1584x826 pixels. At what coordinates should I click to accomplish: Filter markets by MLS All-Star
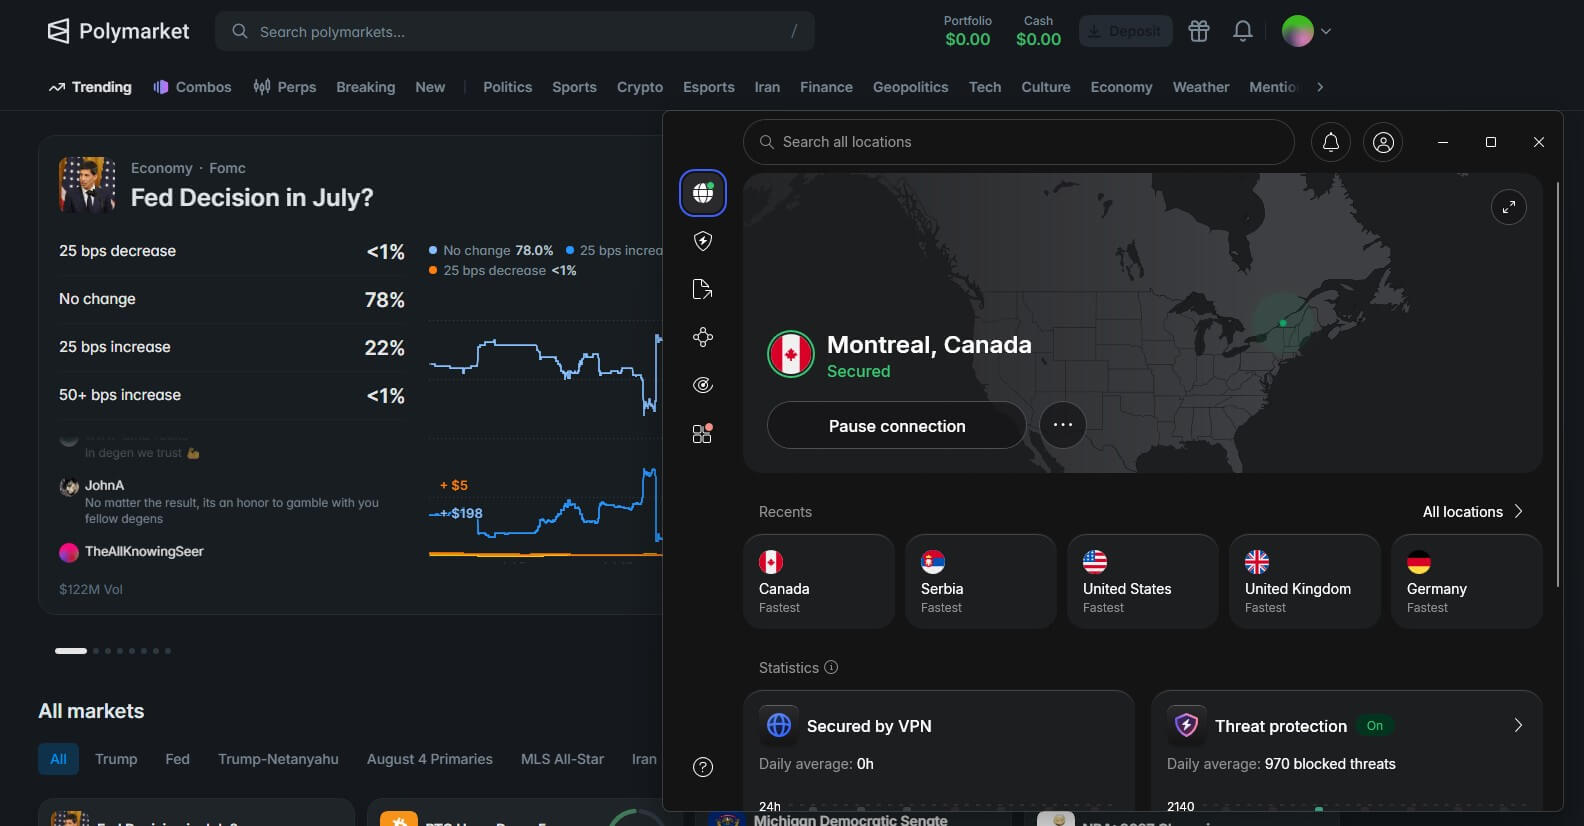tap(562, 759)
